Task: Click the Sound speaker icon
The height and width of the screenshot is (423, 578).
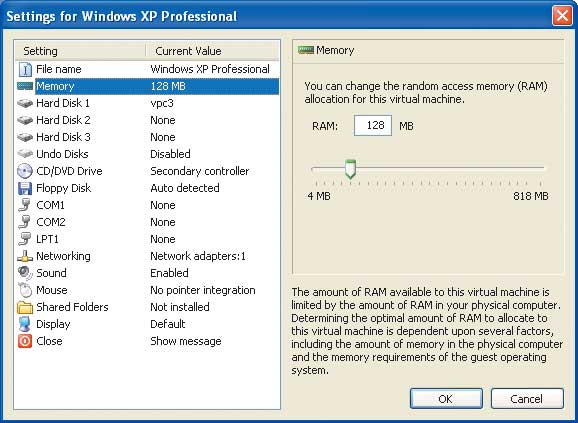Action: coord(25,273)
